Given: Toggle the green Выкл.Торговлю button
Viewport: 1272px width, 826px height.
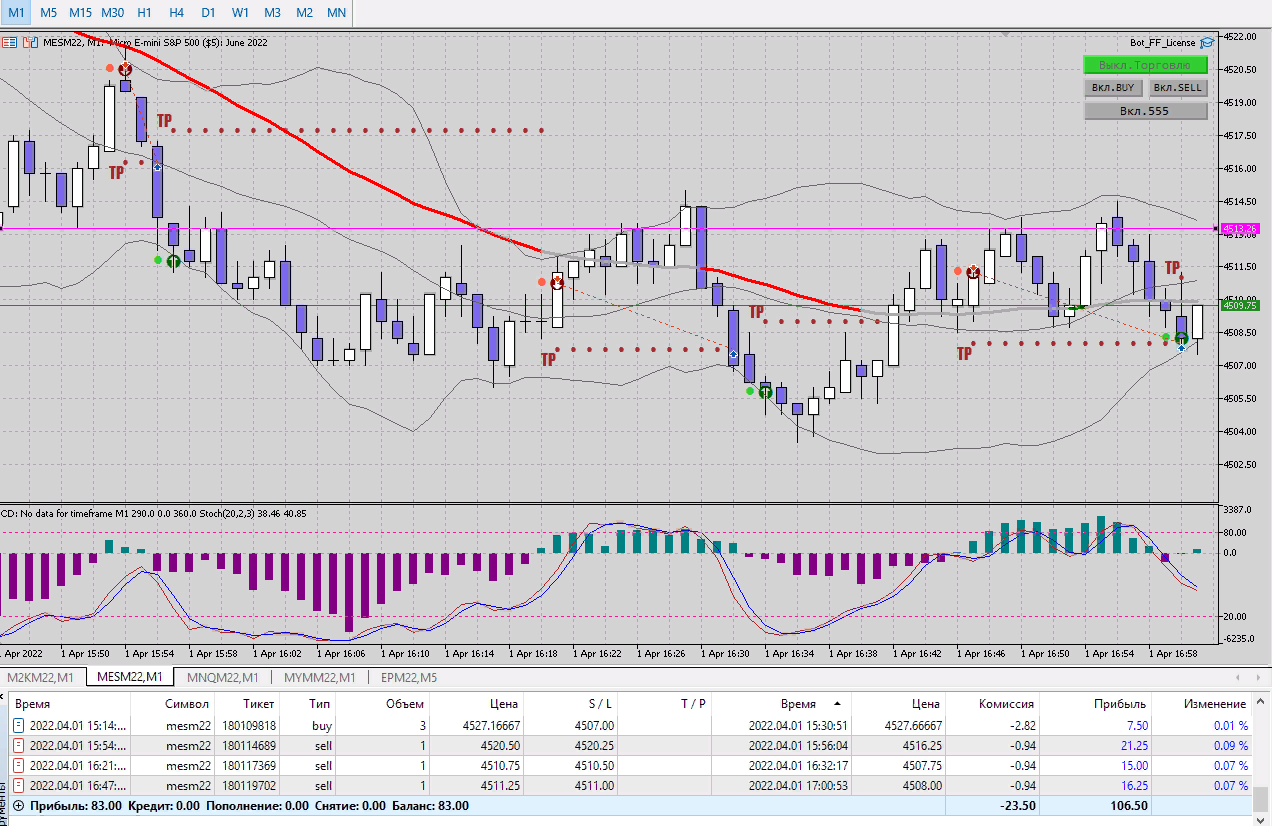Looking at the screenshot, I should pyautogui.click(x=1145, y=65).
